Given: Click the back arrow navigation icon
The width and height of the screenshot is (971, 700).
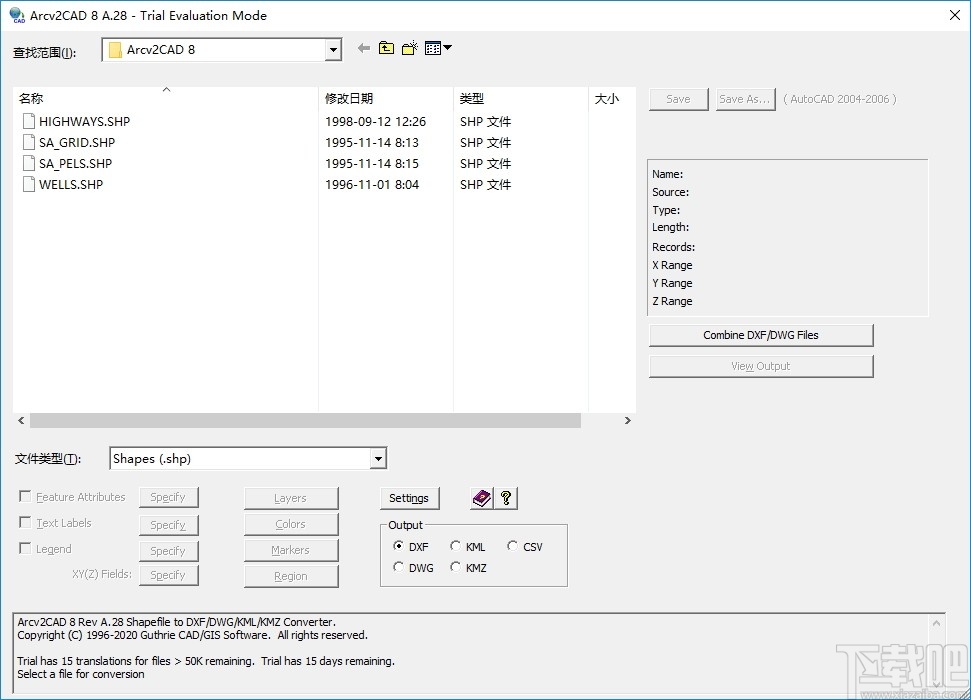Looking at the screenshot, I should [x=365, y=47].
